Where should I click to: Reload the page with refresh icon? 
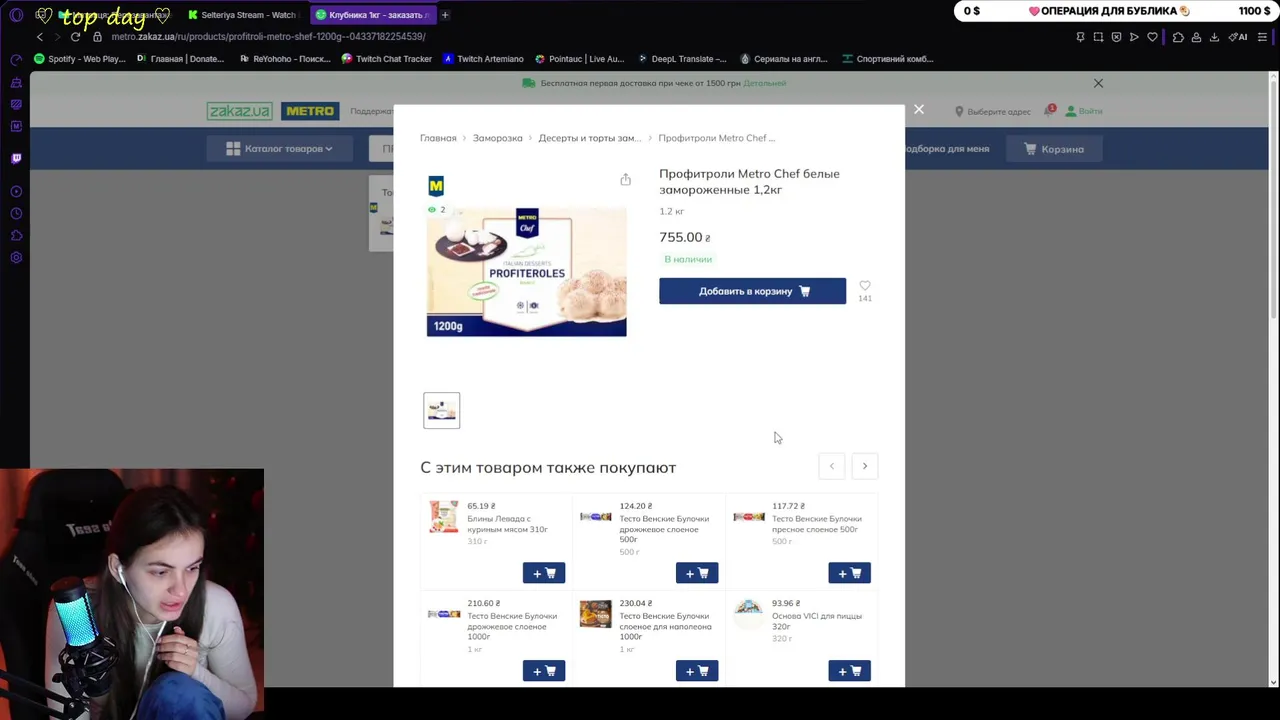tap(75, 37)
